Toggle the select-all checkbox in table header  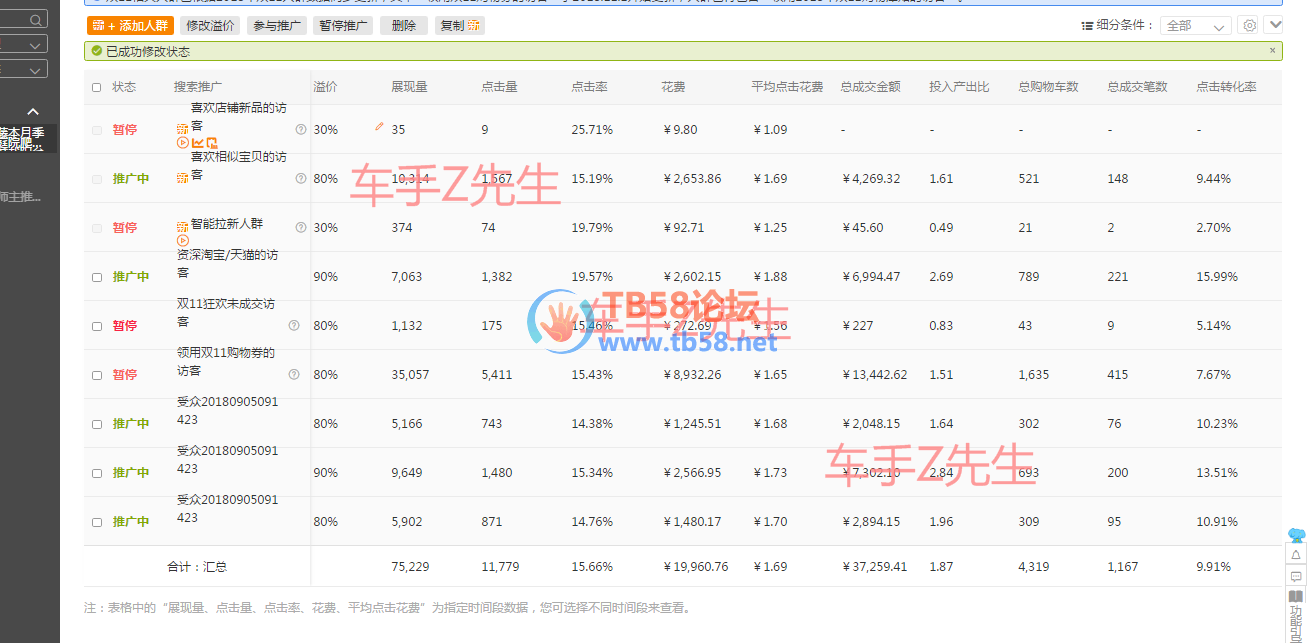[97, 87]
